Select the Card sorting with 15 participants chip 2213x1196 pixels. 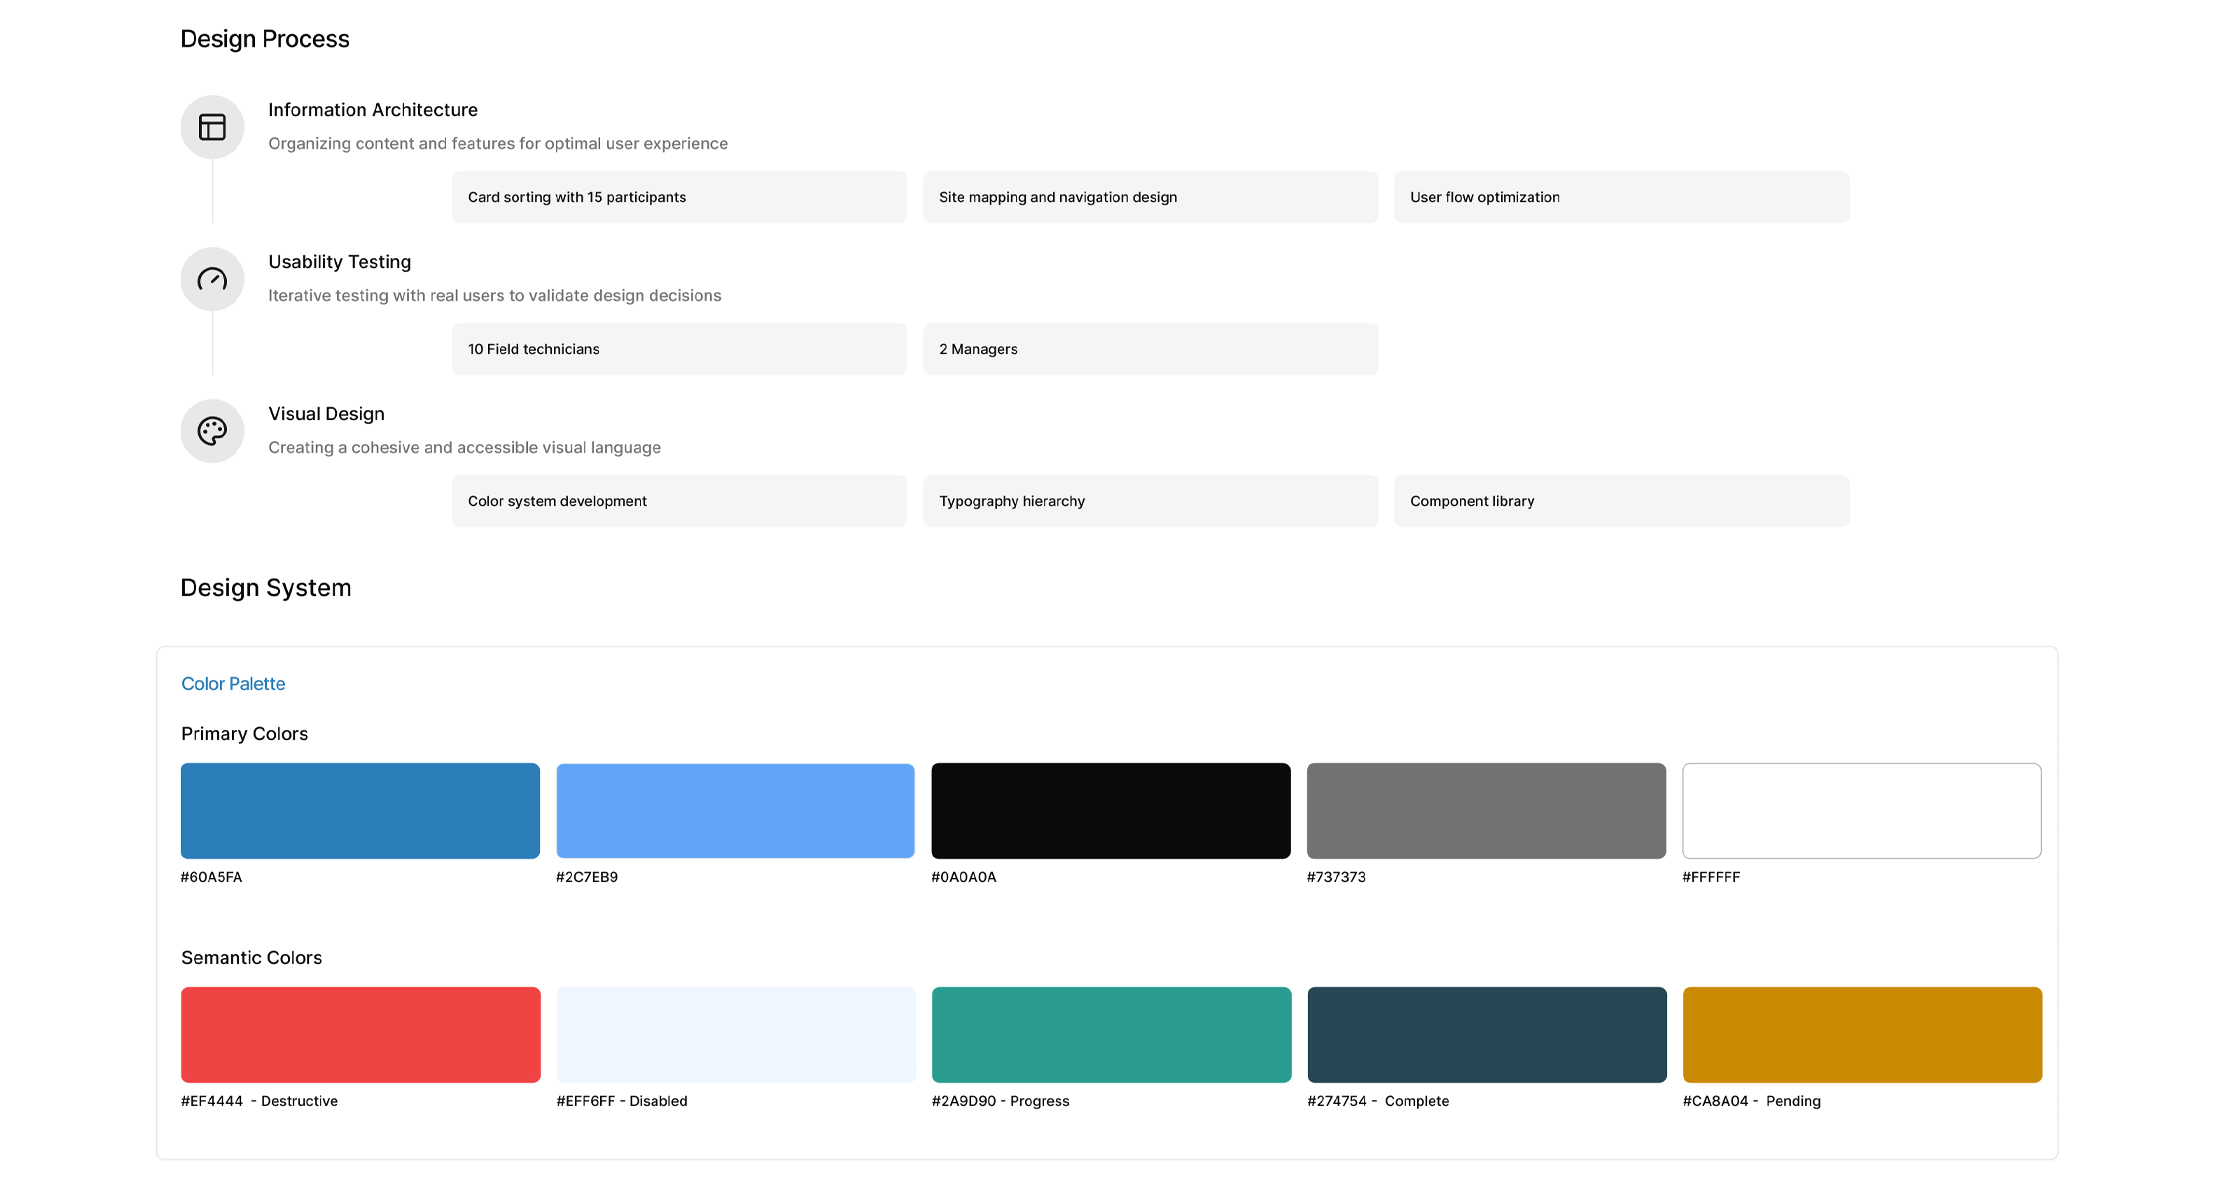tap(679, 197)
